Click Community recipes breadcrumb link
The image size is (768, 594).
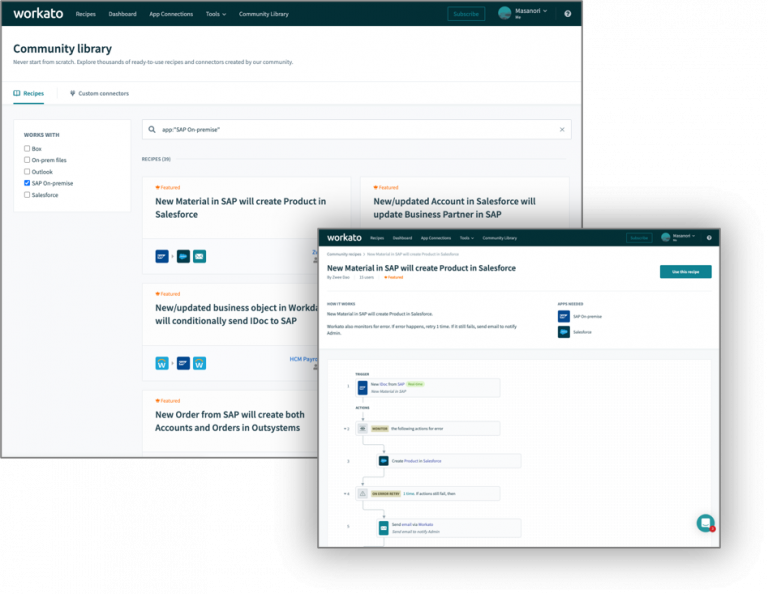344,254
